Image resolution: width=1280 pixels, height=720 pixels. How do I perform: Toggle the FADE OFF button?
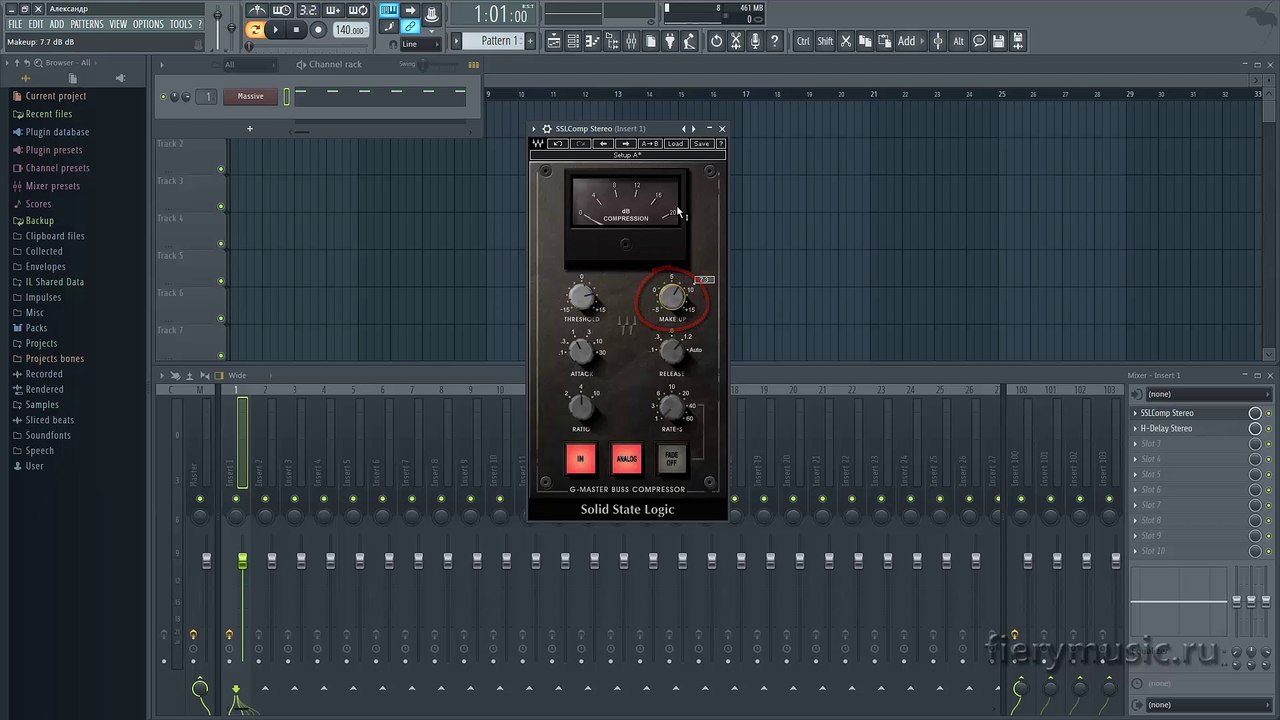672,459
